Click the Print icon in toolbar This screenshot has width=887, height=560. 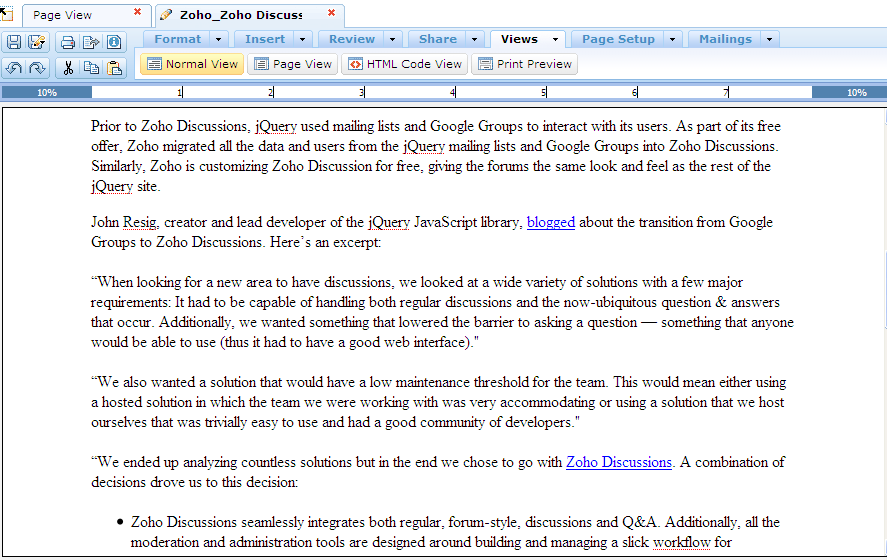(x=67, y=42)
